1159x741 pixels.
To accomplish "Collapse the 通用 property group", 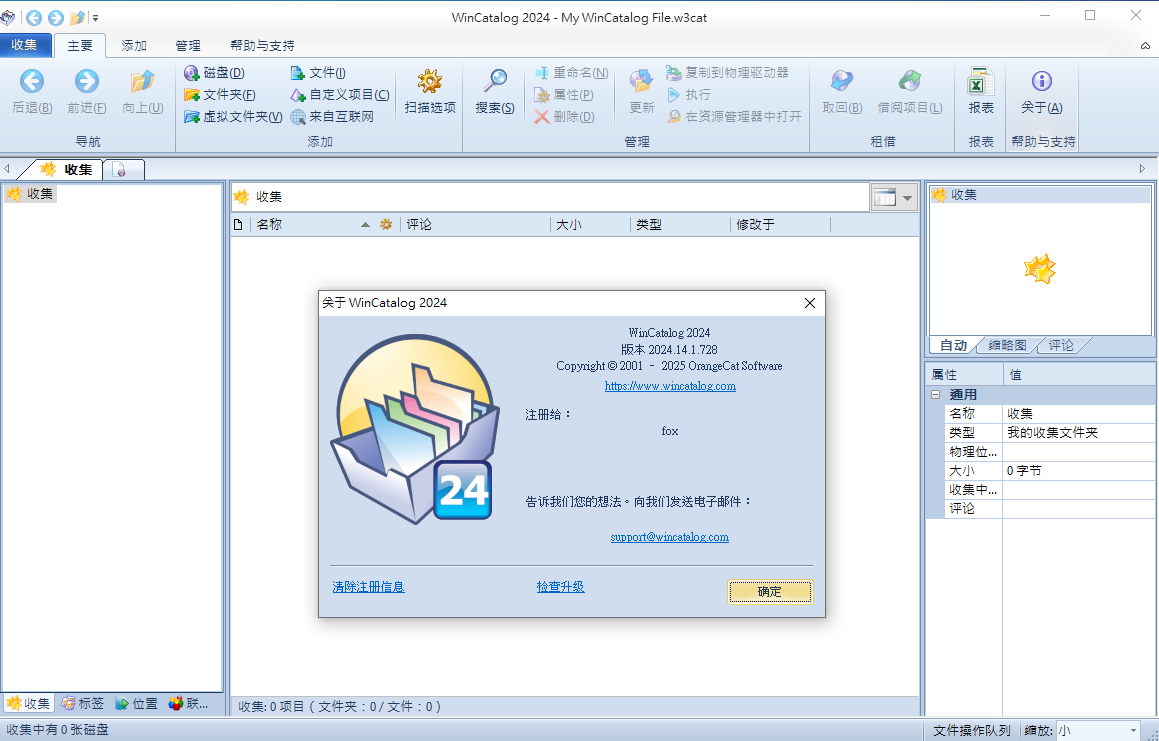I will 935,395.
